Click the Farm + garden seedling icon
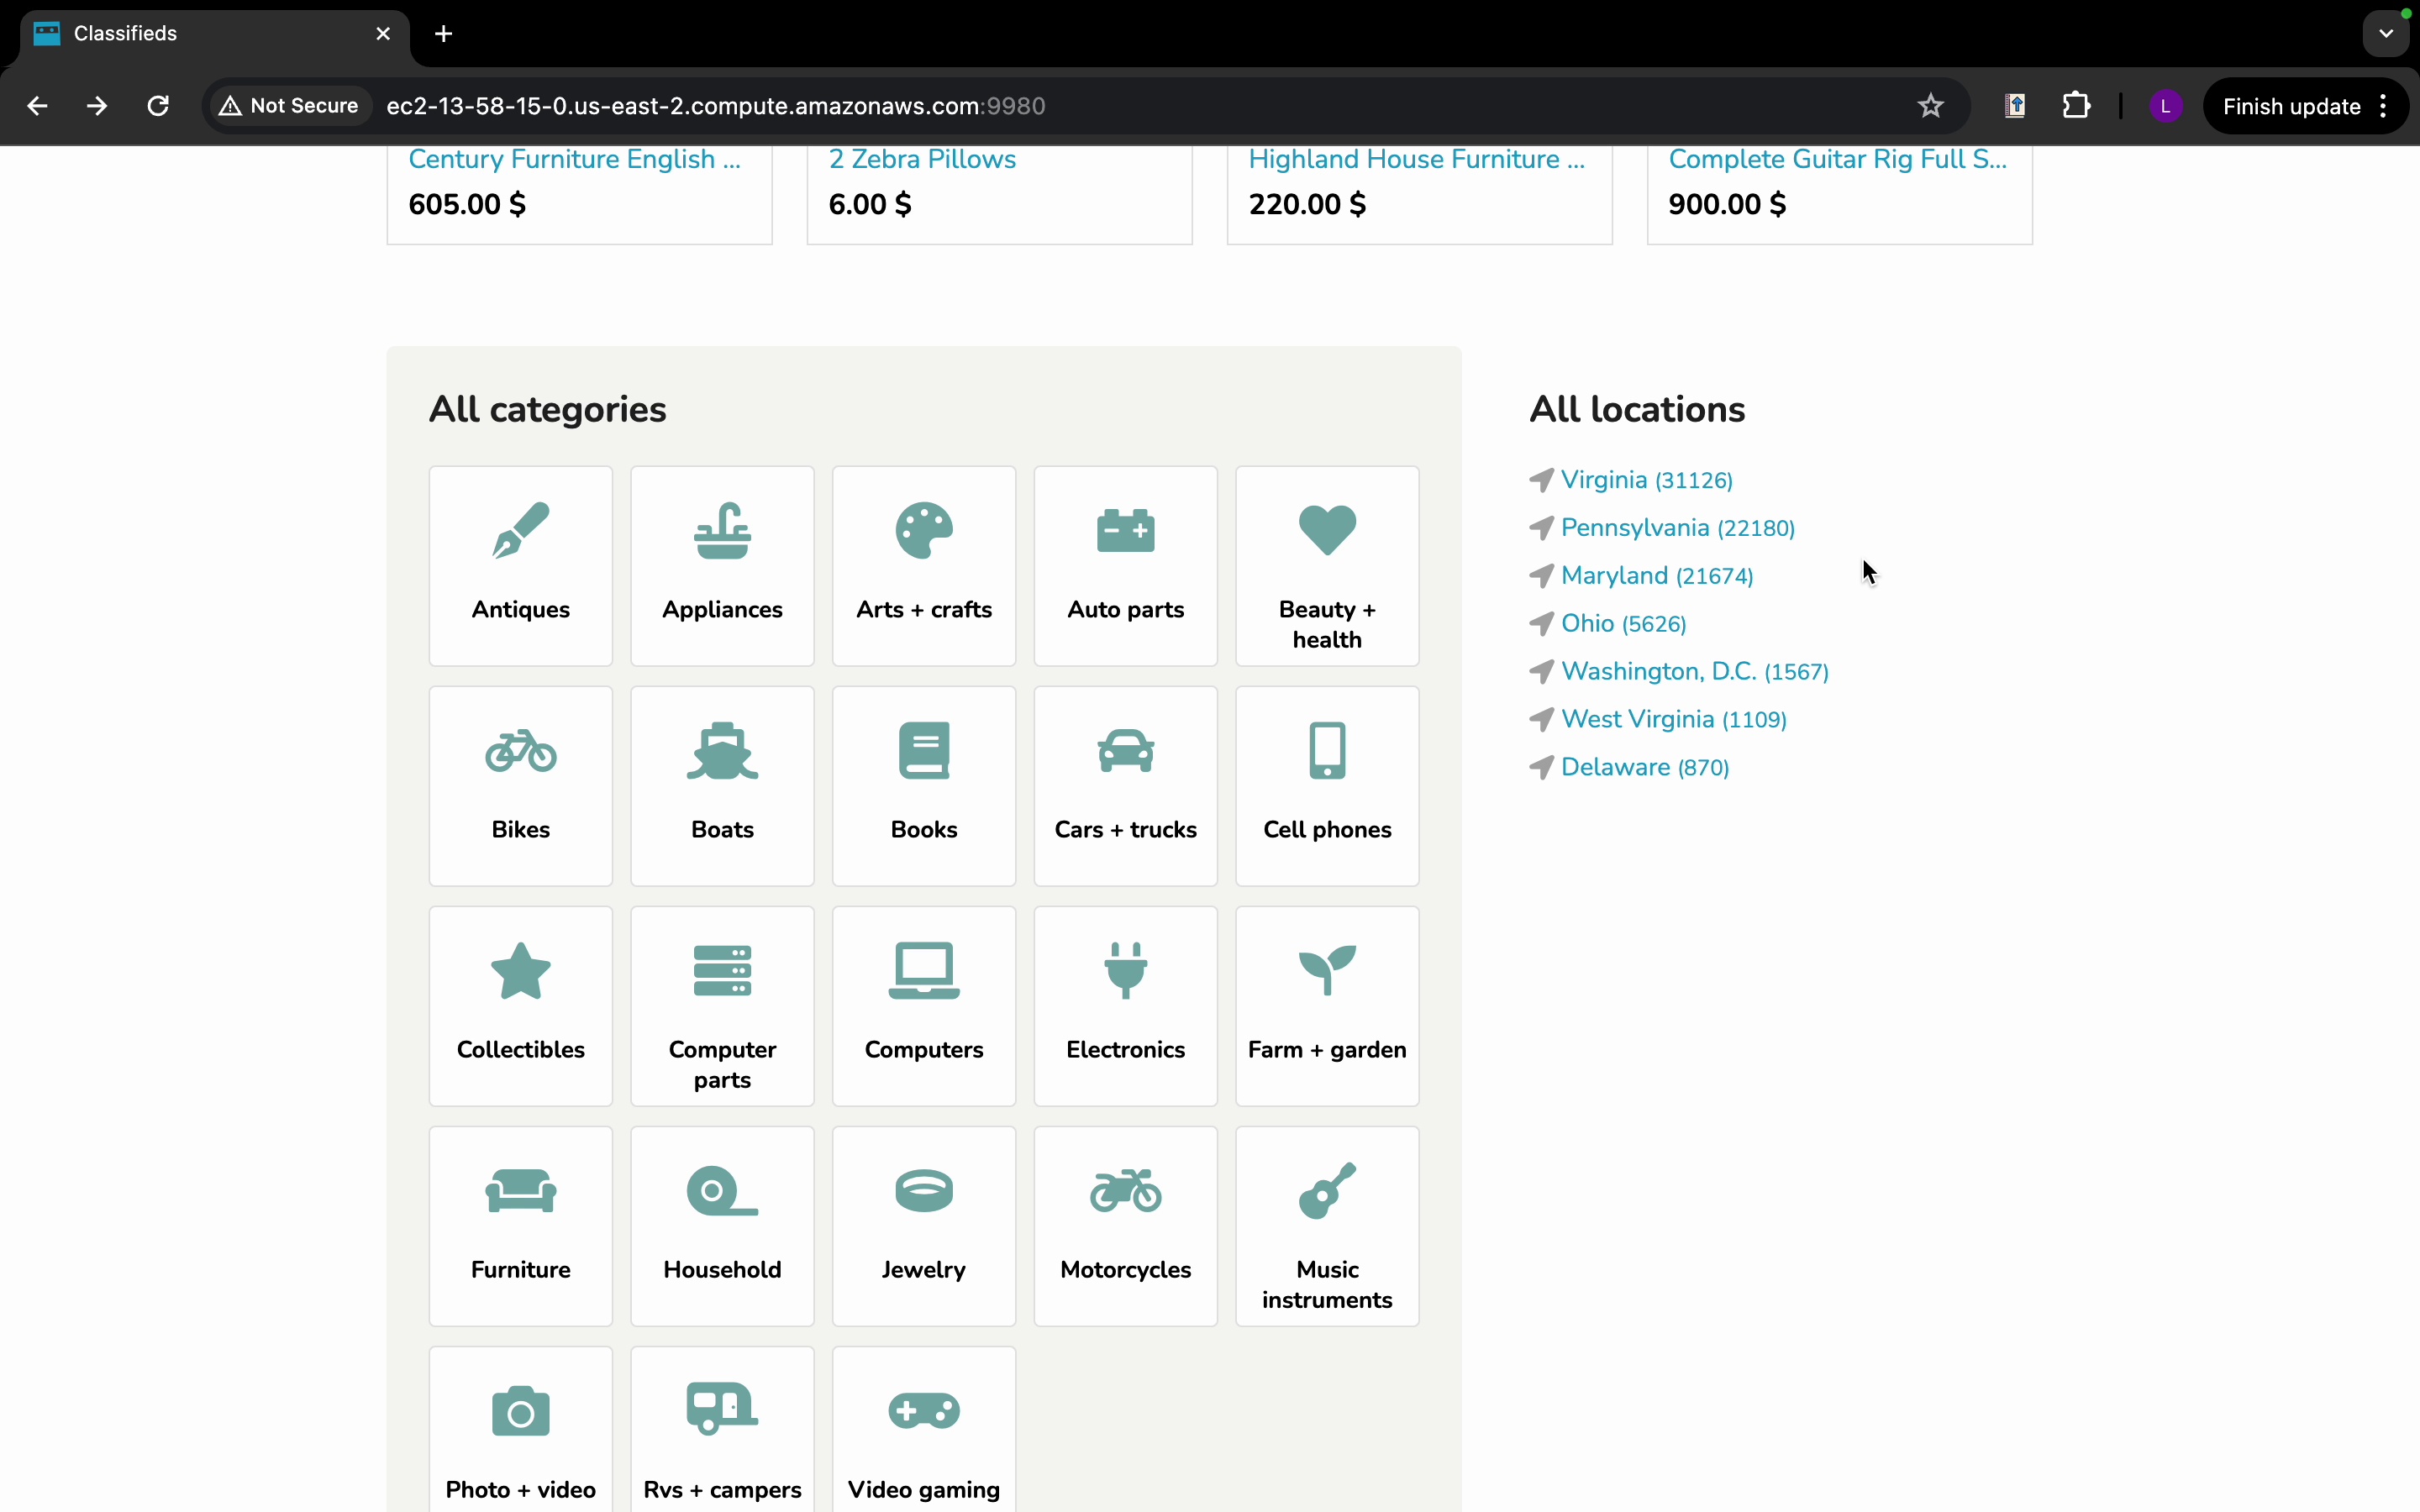 click(x=1327, y=970)
